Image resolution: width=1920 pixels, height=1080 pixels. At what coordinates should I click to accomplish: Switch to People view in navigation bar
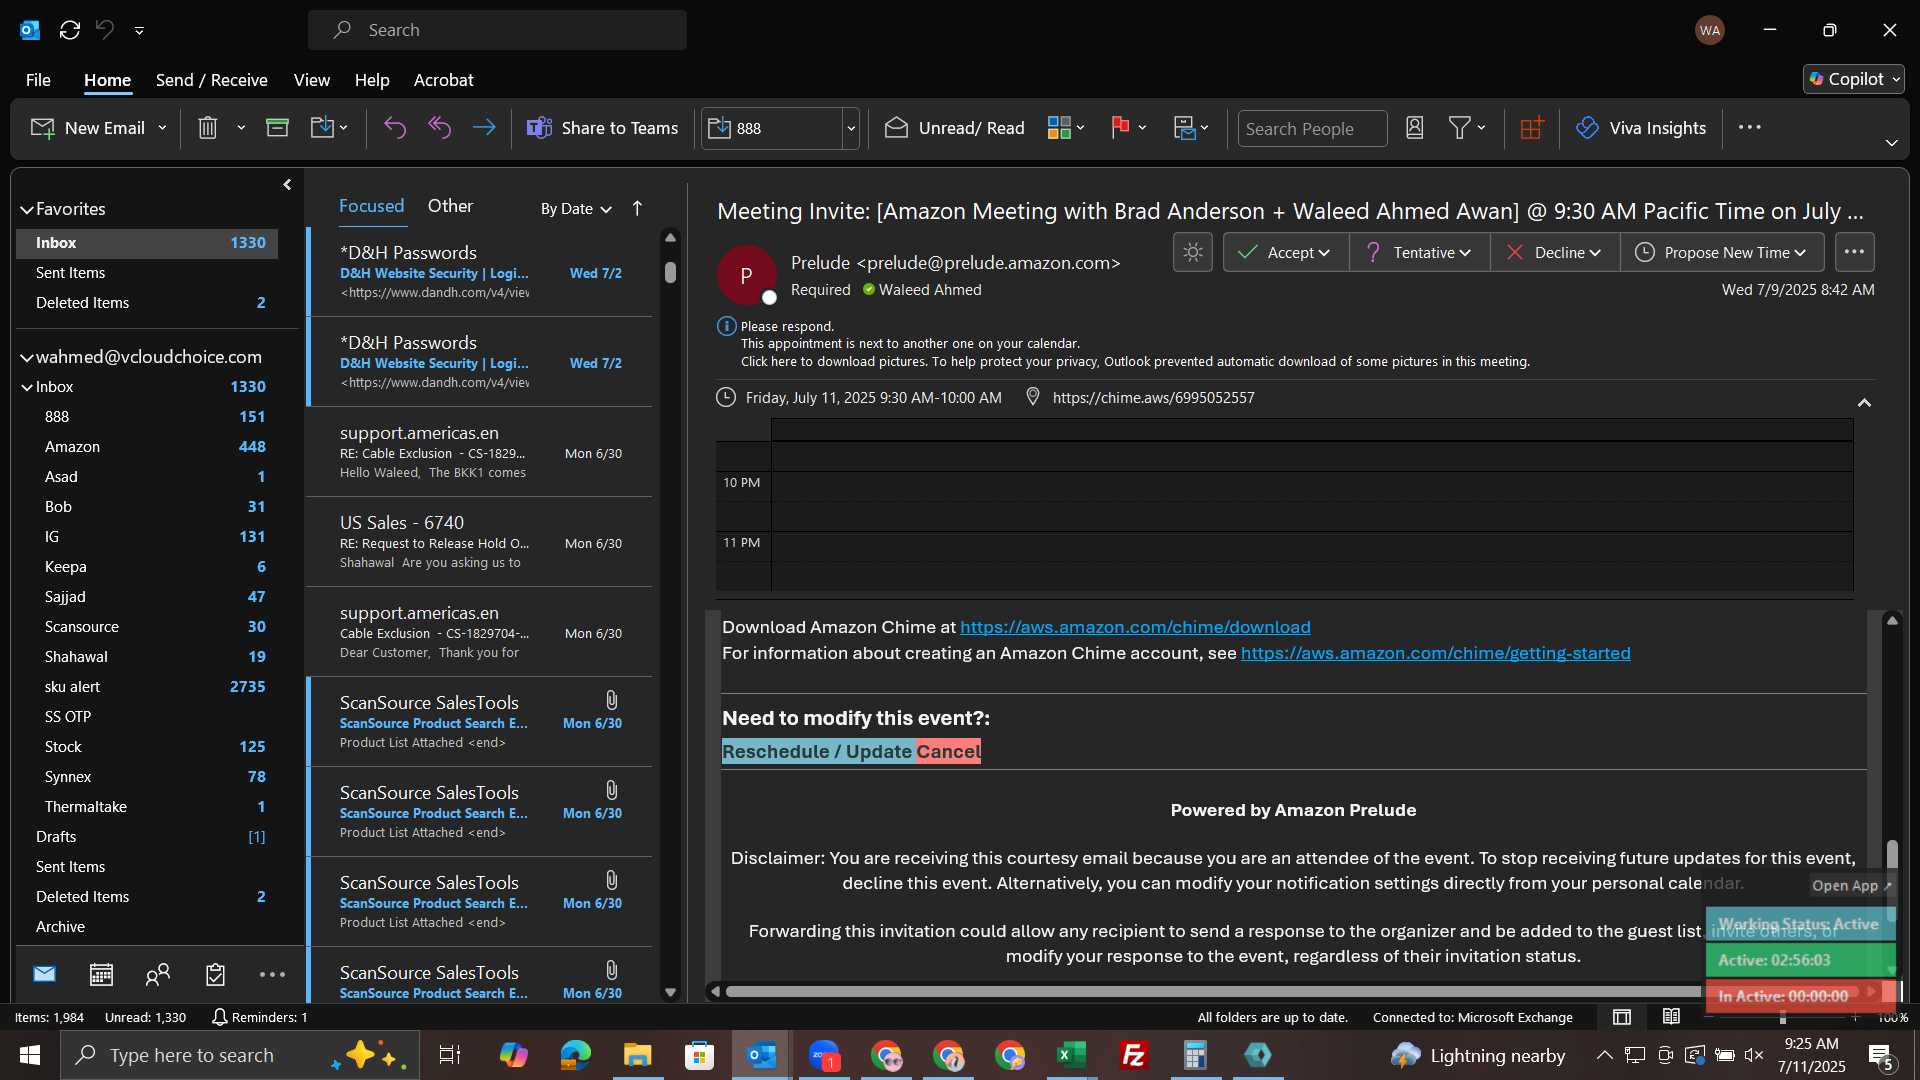click(x=158, y=974)
